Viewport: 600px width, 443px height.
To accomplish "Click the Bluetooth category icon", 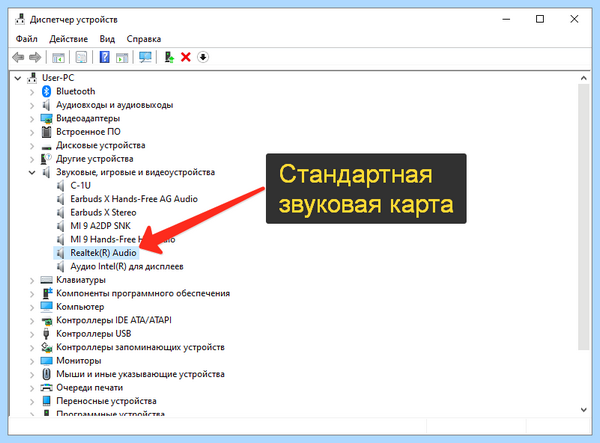I will point(46,91).
